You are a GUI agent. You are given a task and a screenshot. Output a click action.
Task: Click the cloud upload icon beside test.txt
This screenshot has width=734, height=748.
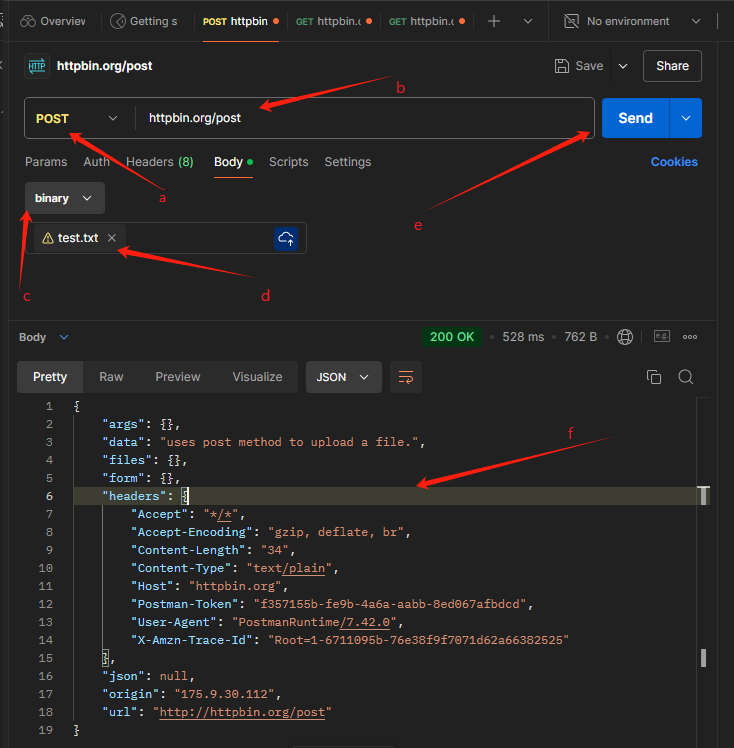[286, 238]
